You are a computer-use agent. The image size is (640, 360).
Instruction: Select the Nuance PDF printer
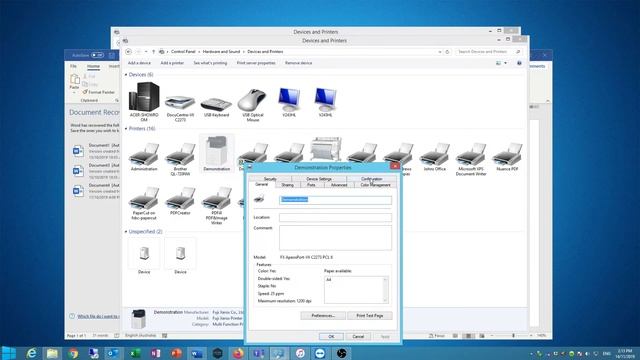pos(507,154)
